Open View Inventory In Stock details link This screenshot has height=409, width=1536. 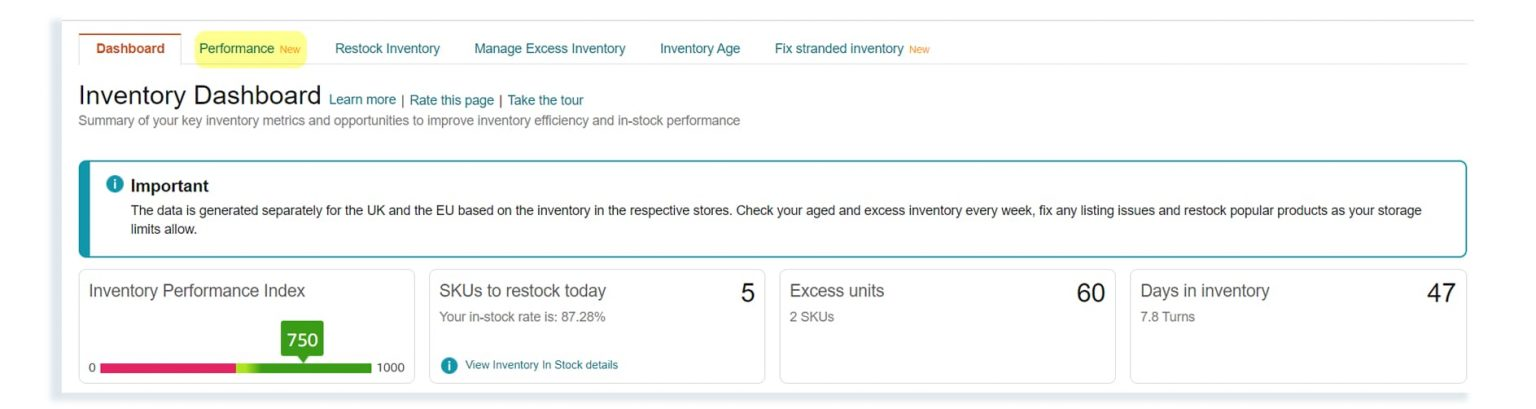coord(541,365)
